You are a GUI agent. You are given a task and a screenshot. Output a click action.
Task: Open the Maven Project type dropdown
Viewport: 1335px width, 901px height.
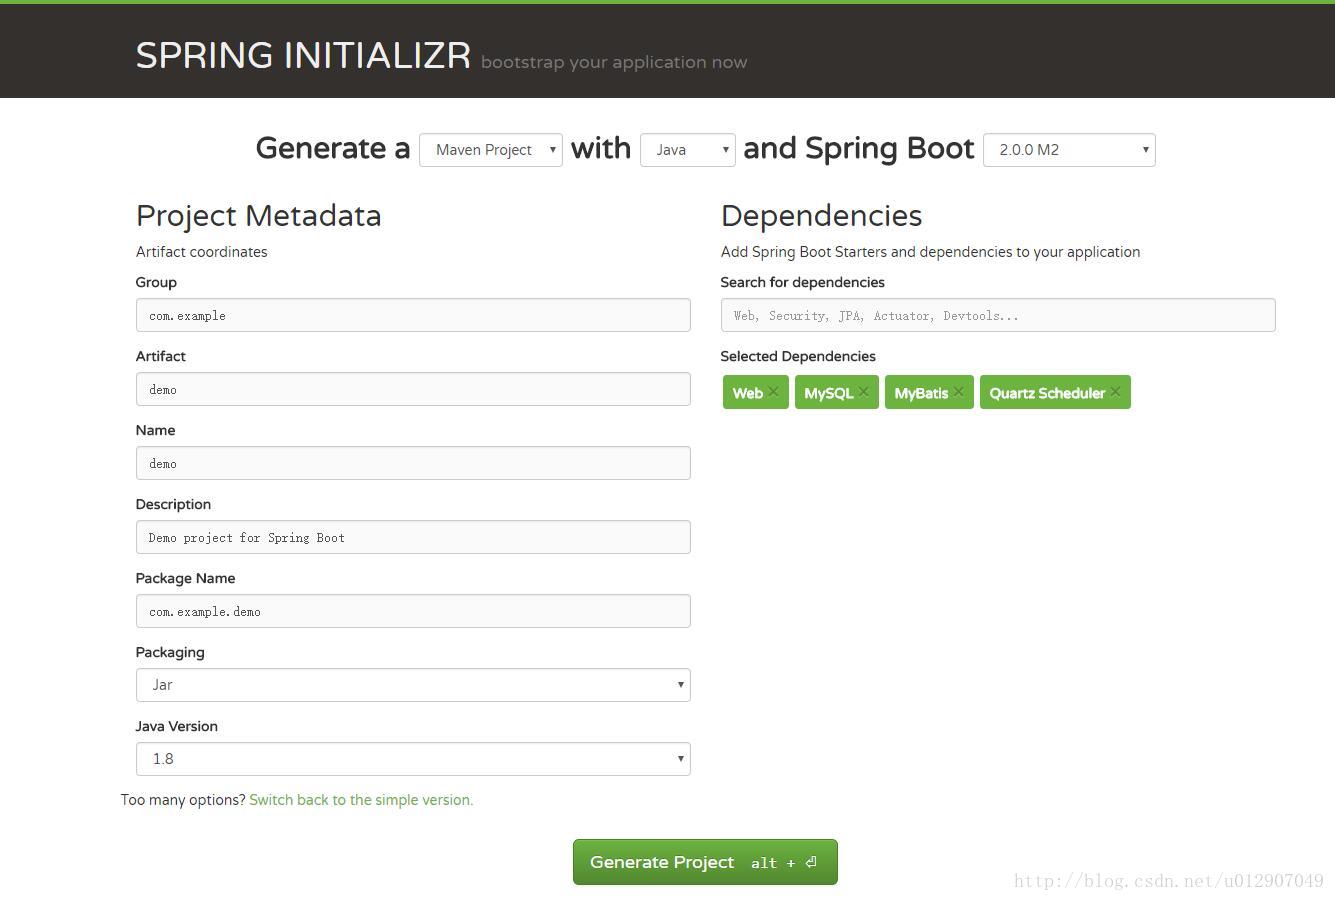(491, 150)
